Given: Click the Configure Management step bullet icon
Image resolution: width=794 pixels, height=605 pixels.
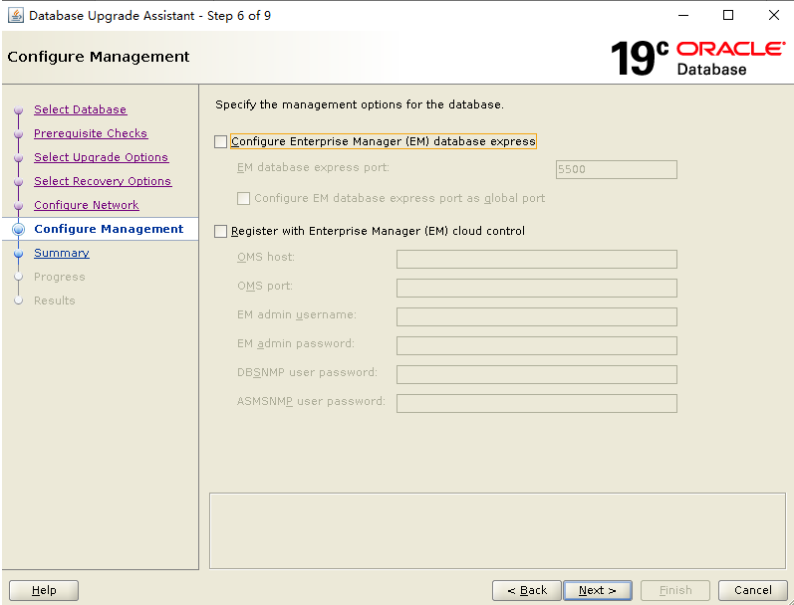Looking at the screenshot, I should click(19, 229).
